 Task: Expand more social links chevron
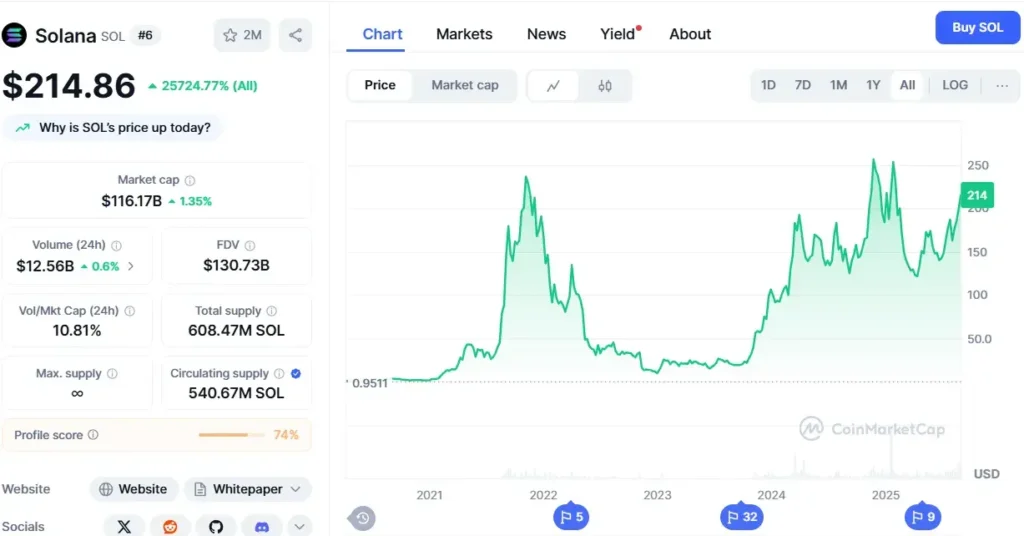click(299, 526)
